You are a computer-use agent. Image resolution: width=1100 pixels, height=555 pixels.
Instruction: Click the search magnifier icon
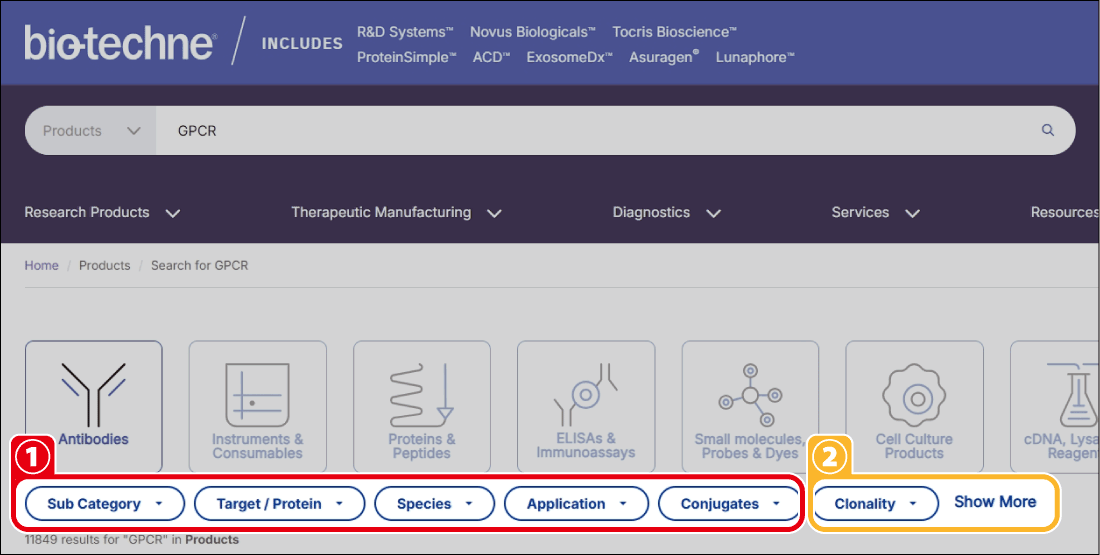pos(1047,130)
